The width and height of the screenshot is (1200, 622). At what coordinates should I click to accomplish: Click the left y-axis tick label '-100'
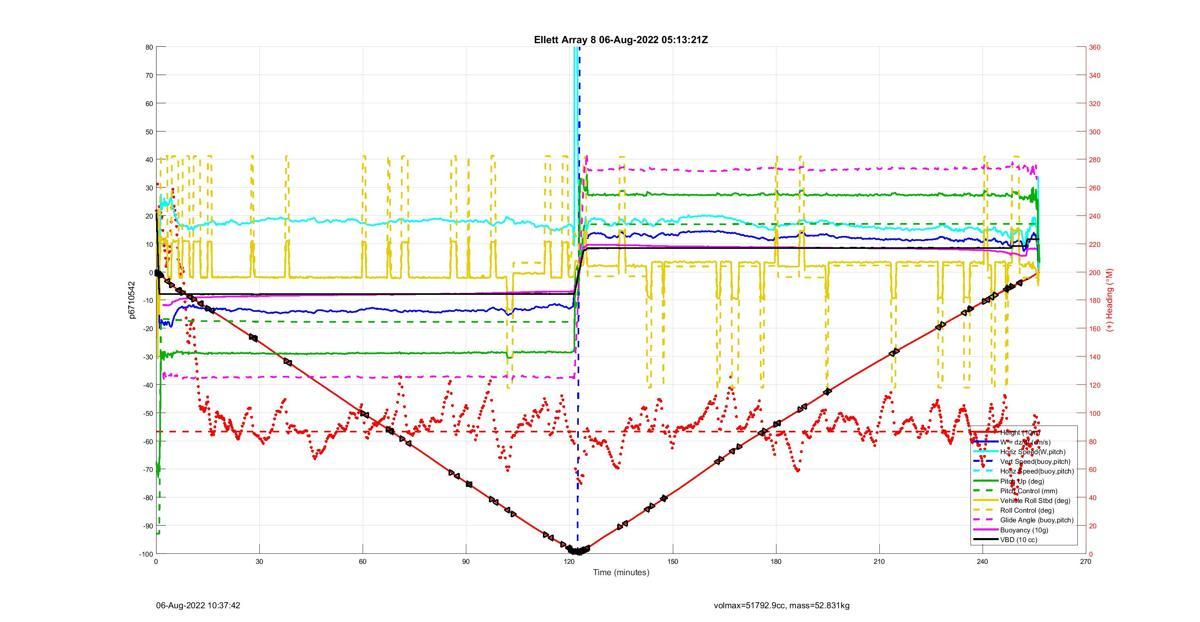point(145,554)
